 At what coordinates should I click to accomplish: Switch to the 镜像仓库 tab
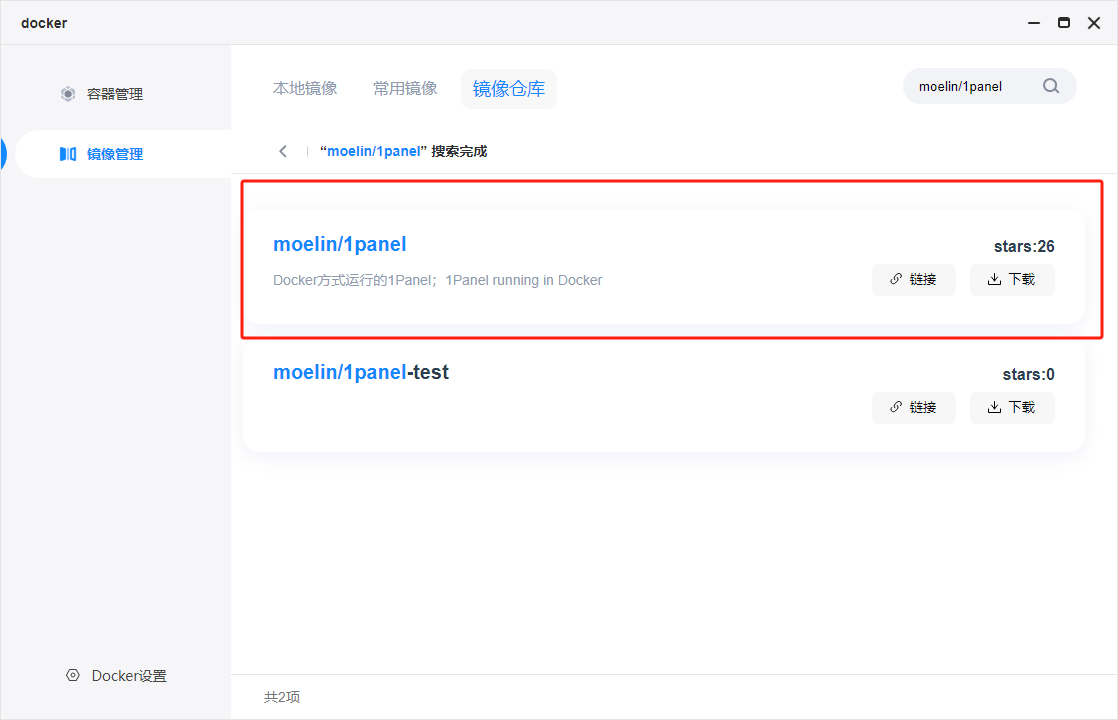coord(509,89)
